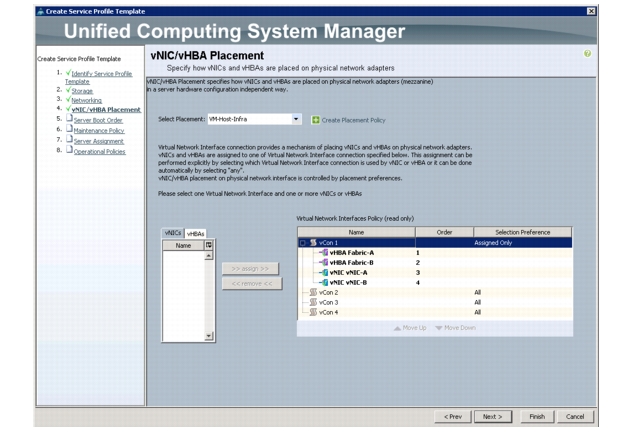Select the vHBA Fabric-B row
This screenshot has height=433, width=640.
click(x=435, y=262)
